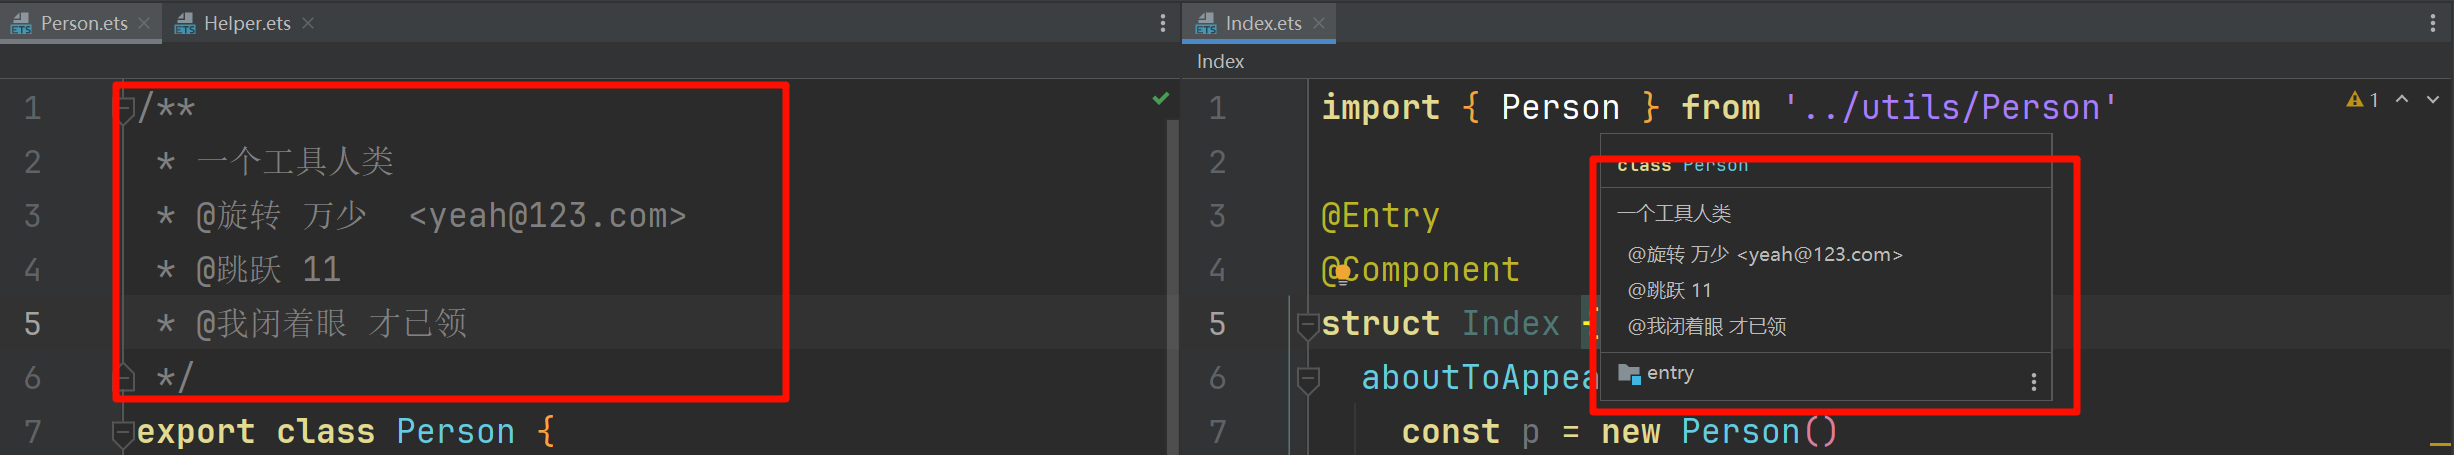2454x455 pixels.
Task: Collapse the doc comment fold at line 1
Action: point(126,108)
